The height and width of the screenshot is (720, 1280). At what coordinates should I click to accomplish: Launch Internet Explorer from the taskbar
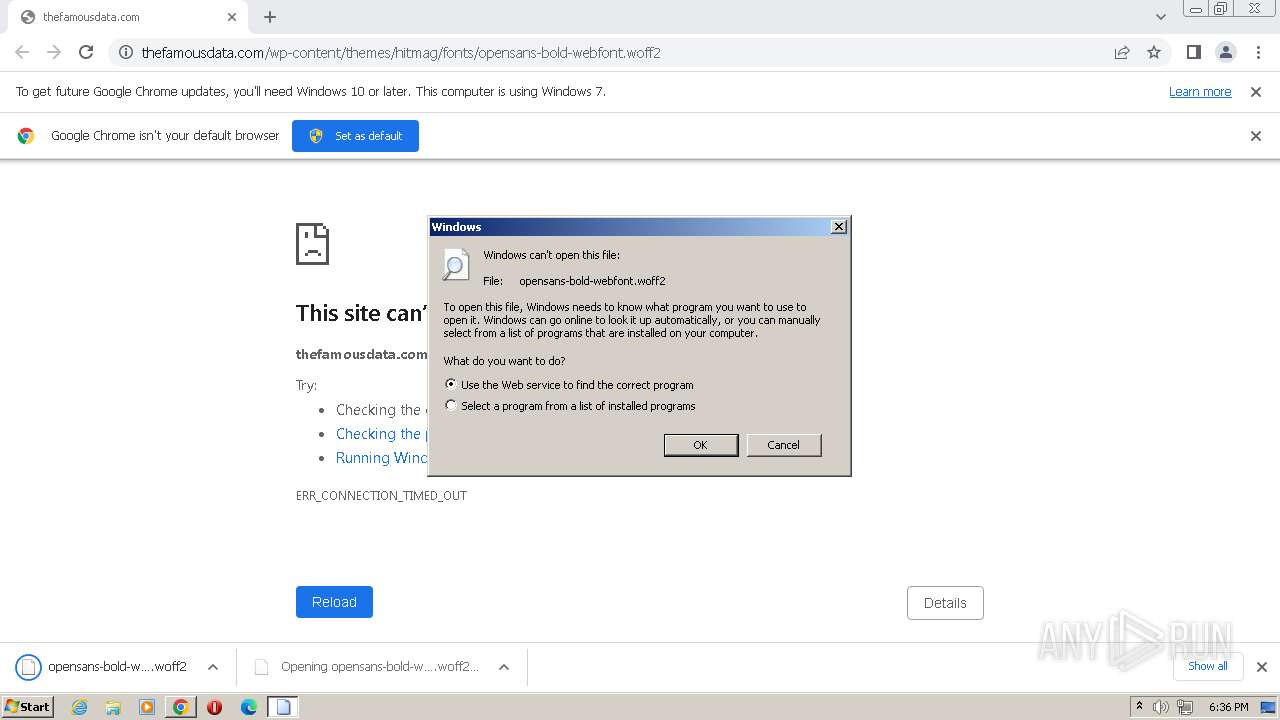pos(80,707)
